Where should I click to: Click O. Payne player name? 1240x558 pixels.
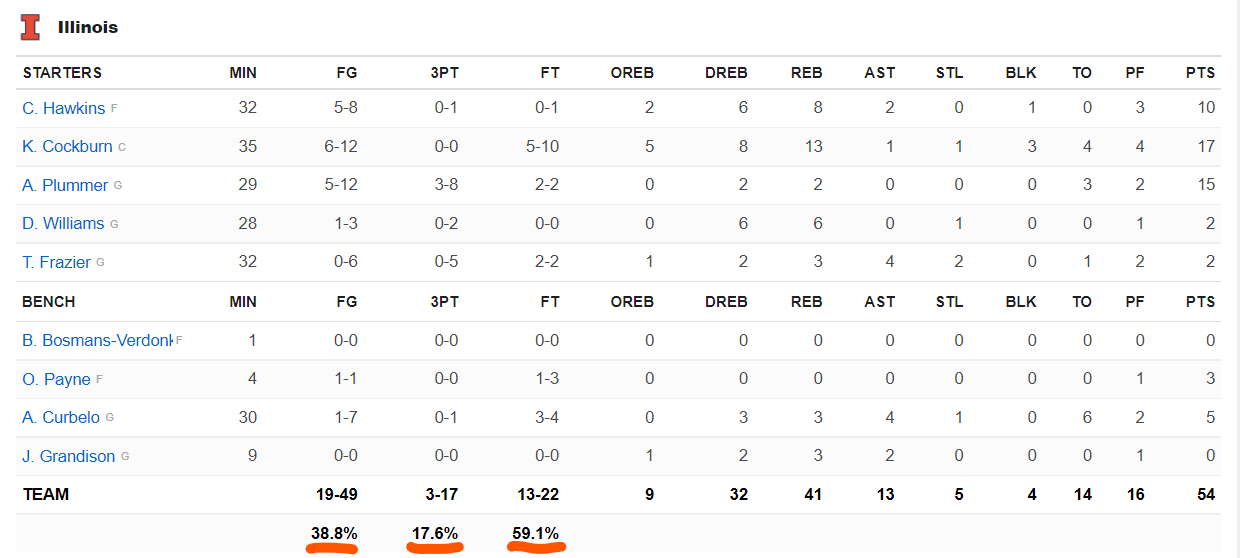(56, 379)
